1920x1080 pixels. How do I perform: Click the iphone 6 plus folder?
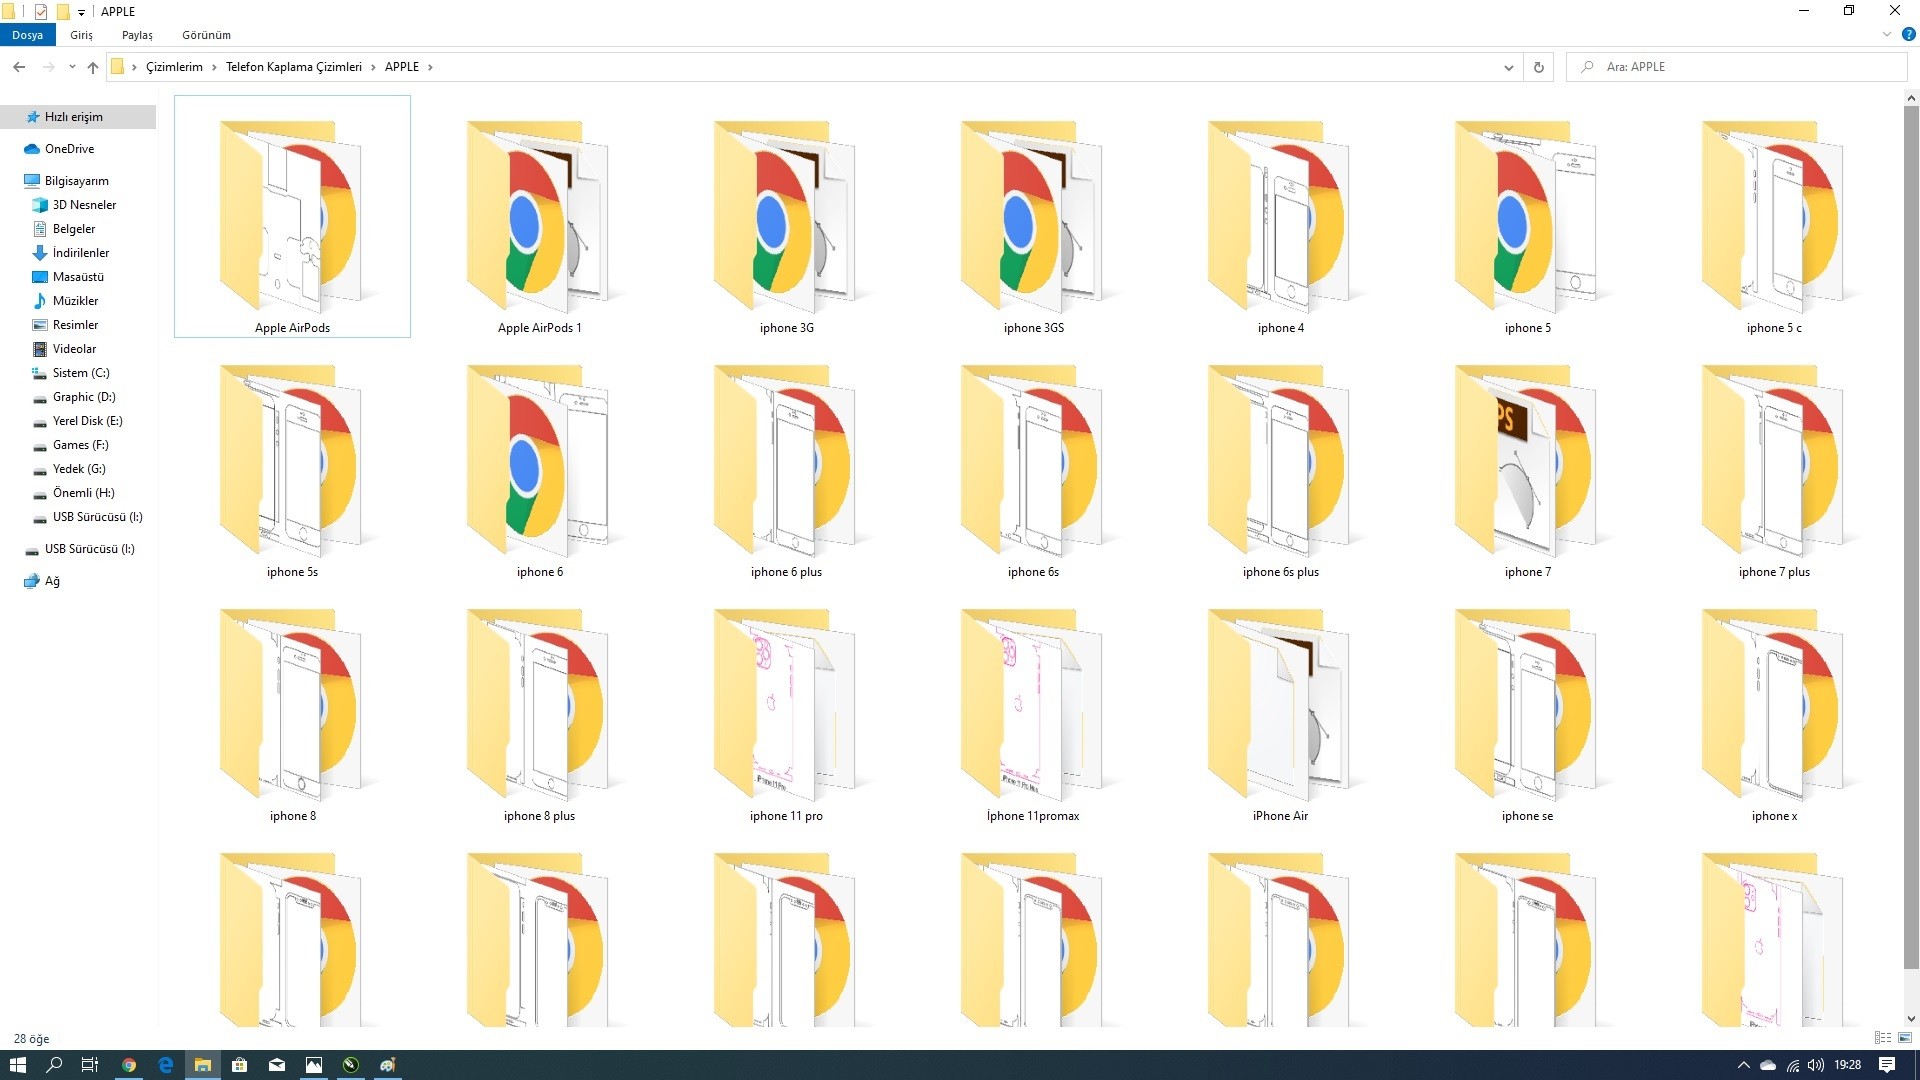point(786,461)
